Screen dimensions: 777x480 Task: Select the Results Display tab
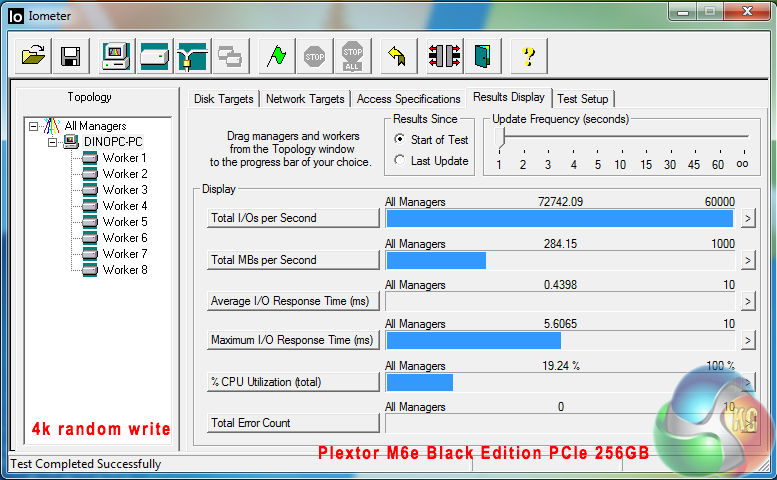pyautogui.click(x=509, y=97)
